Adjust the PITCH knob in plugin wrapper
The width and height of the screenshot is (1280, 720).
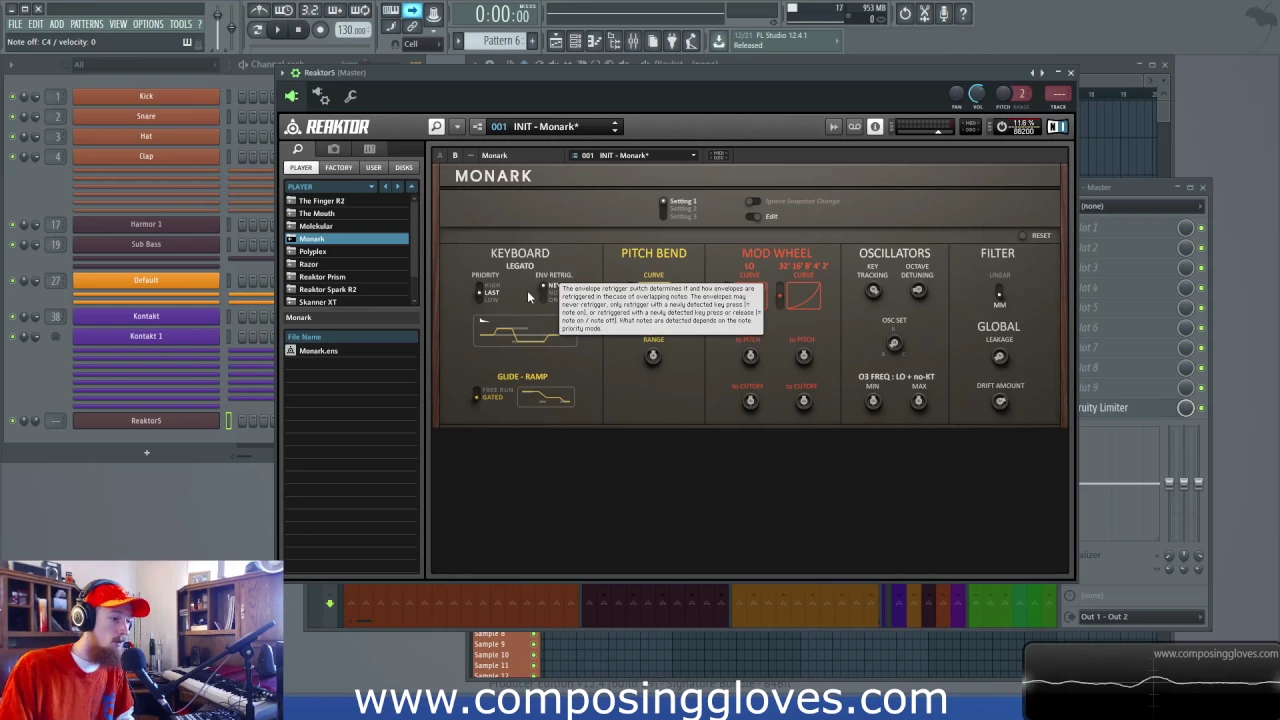click(1003, 94)
